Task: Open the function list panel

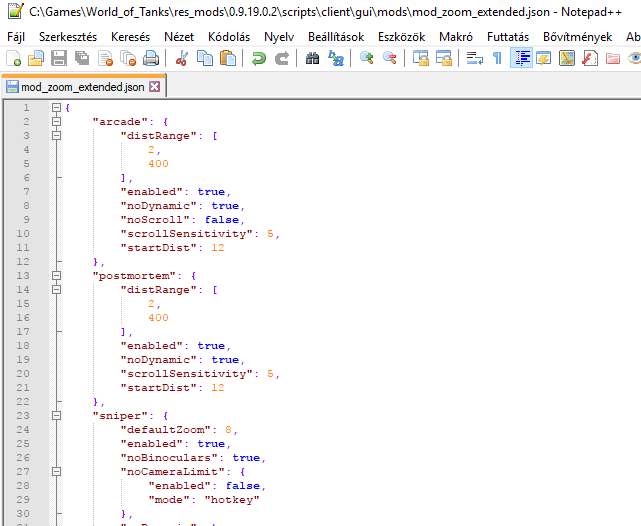Action: tap(589, 58)
